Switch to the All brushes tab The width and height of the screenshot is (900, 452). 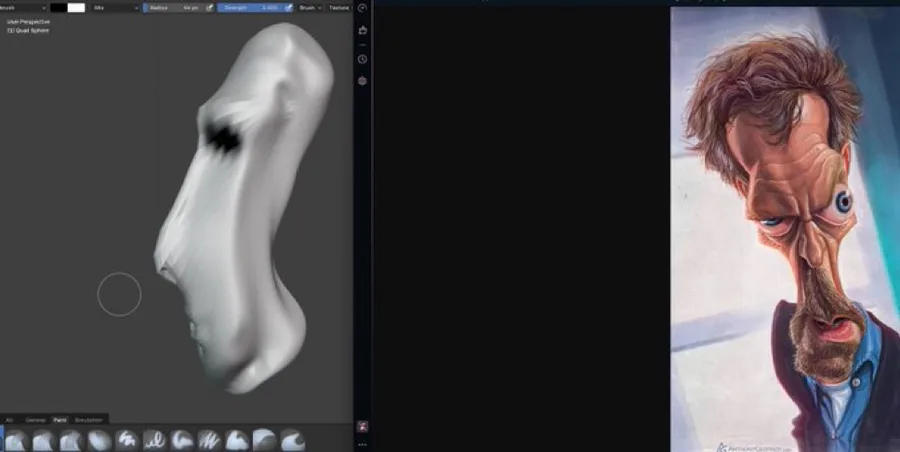[x=10, y=420]
